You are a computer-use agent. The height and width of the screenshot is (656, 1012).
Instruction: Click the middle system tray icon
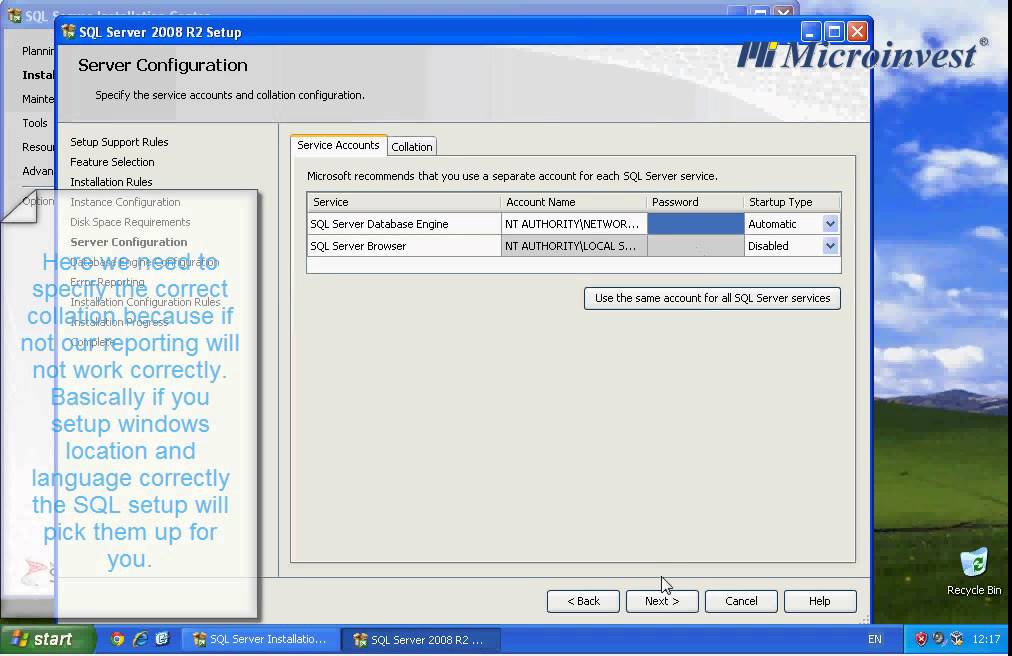pos(938,639)
